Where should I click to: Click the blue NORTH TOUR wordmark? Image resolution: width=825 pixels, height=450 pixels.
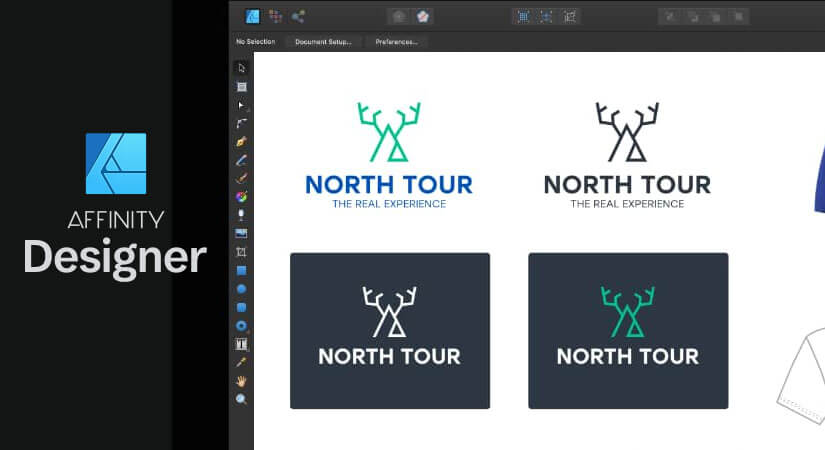point(389,185)
